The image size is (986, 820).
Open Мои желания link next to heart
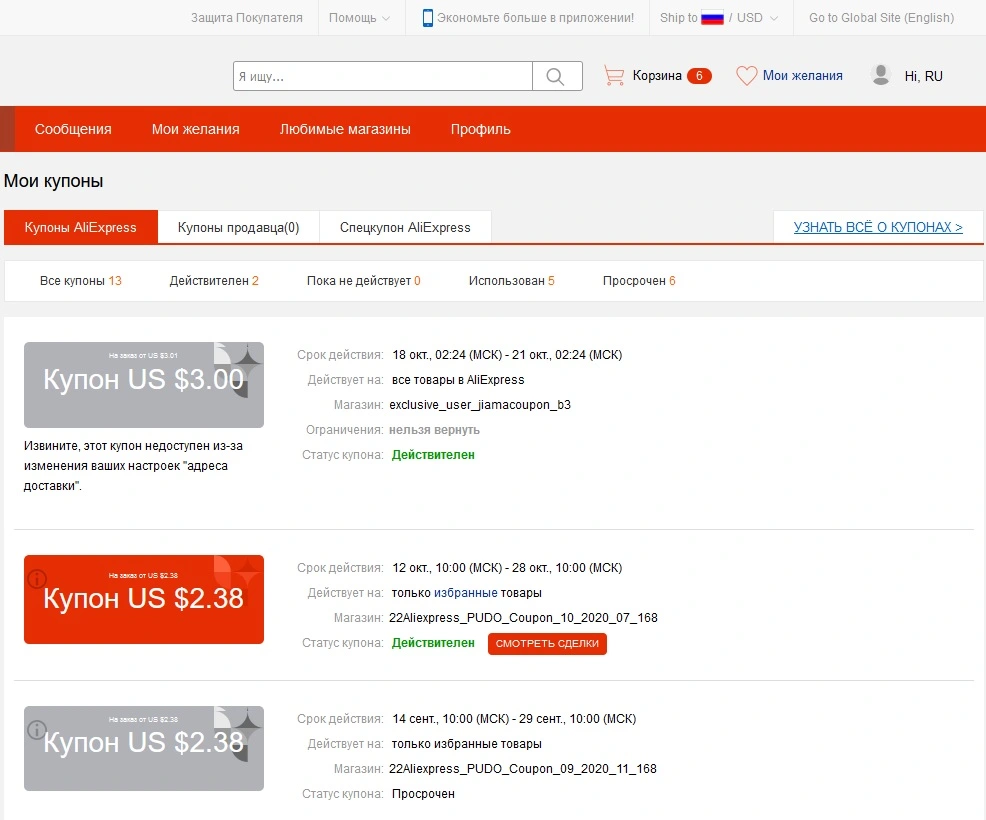click(802, 75)
